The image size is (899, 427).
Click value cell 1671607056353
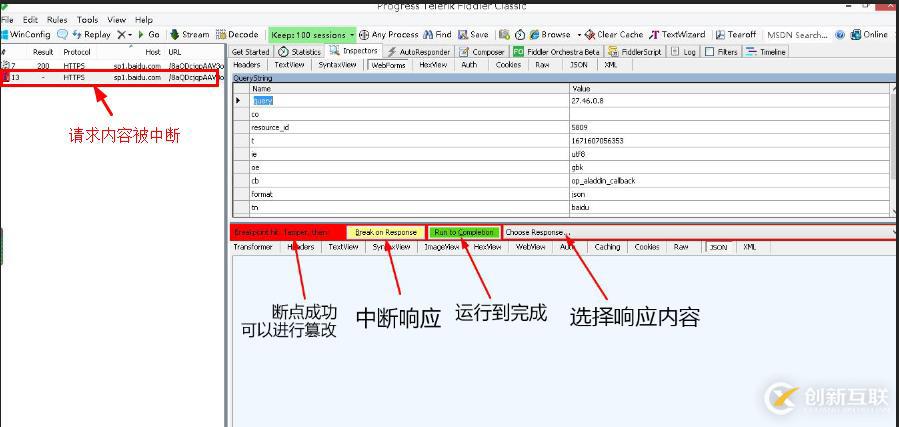pos(730,140)
